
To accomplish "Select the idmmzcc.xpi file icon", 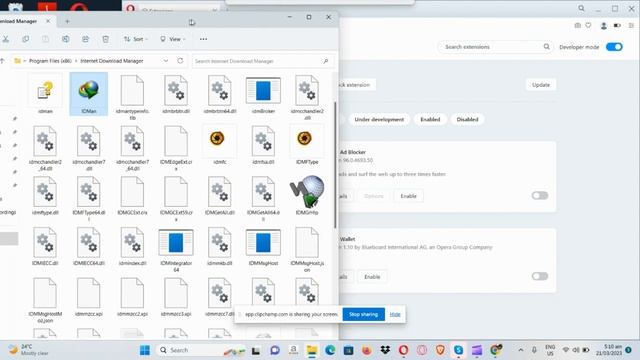I will point(89,293).
